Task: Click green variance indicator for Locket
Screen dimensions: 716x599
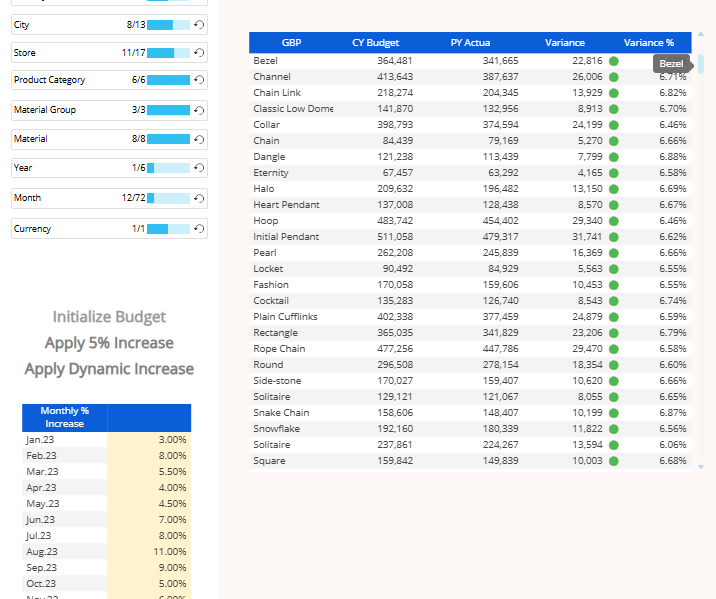Action: pyautogui.click(x=614, y=269)
